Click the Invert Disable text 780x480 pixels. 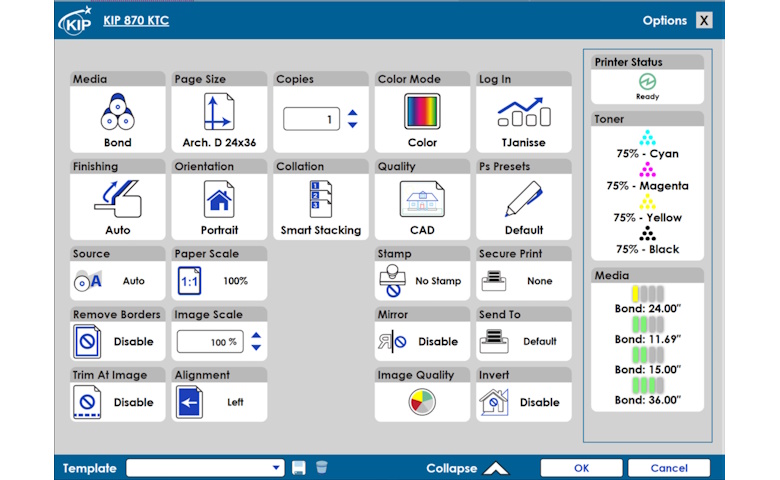[x=540, y=402]
